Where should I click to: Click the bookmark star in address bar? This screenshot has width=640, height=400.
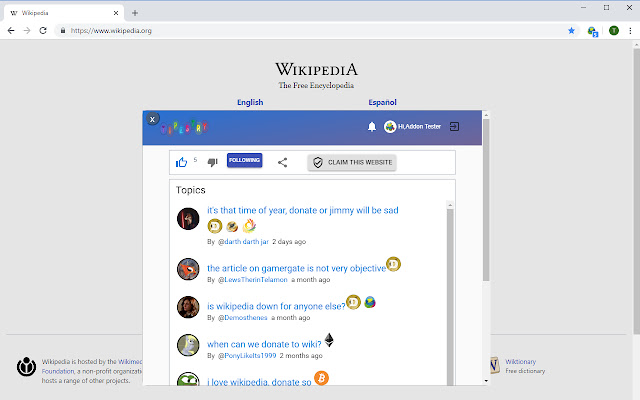click(571, 31)
